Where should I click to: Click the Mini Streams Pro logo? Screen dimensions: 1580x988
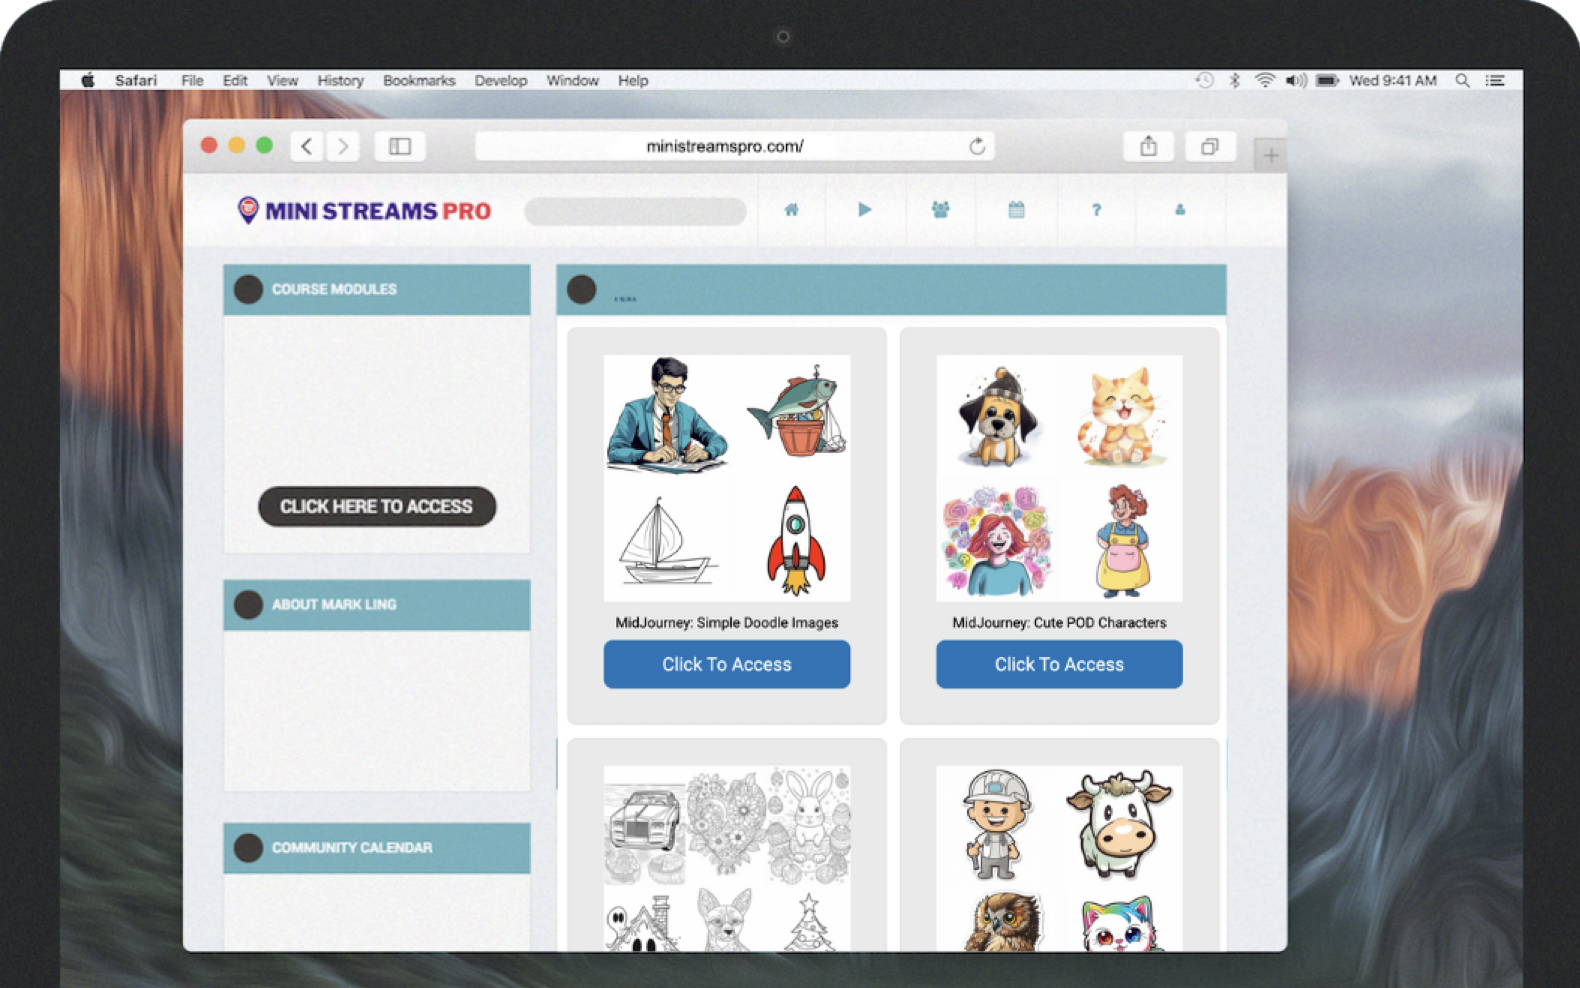[x=364, y=211]
